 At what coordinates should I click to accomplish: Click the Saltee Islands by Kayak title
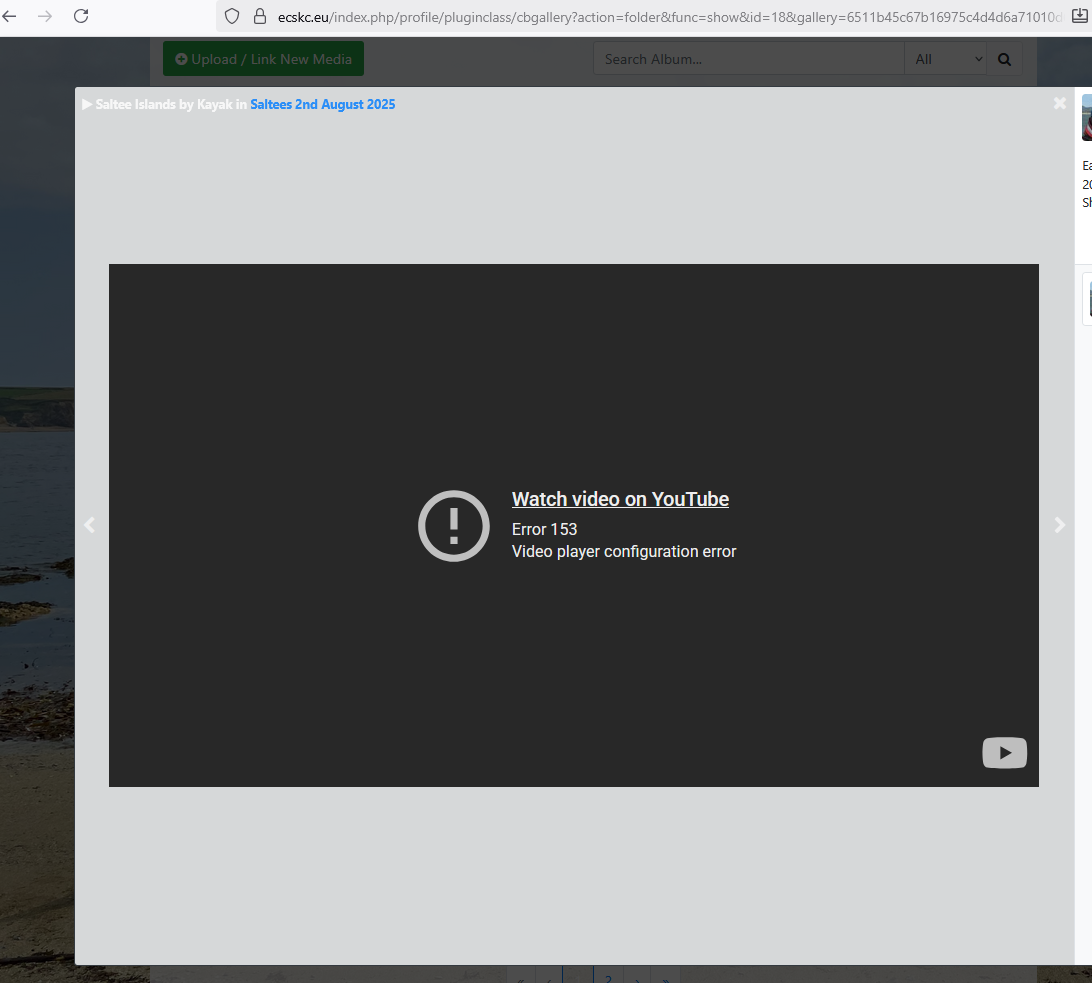(x=164, y=105)
